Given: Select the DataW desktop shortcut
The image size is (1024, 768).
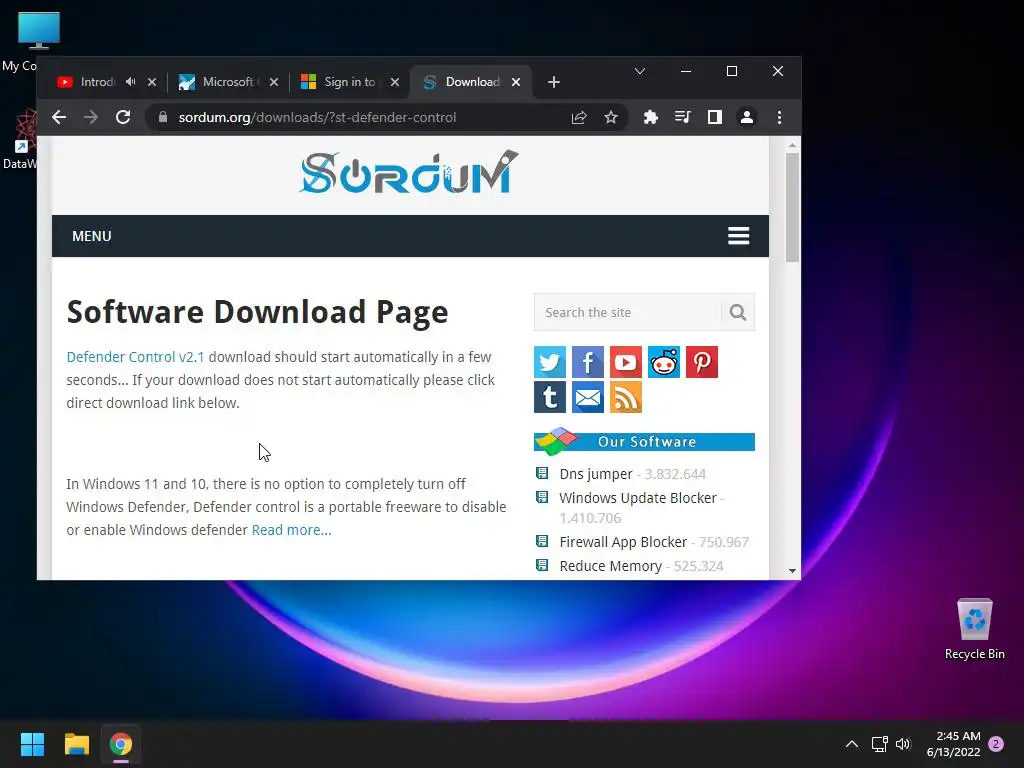Looking at the screenshot, I should (20, 139).
